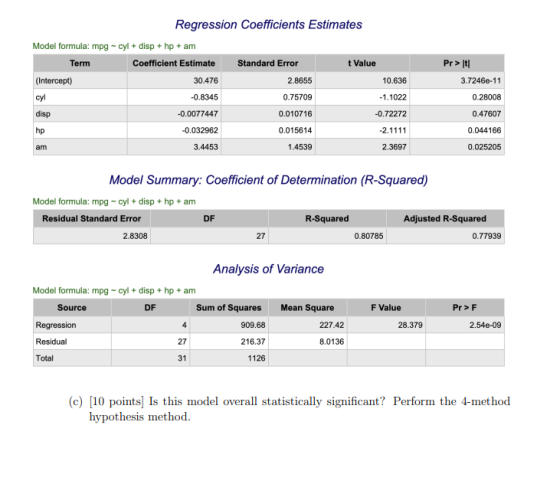
Task: Select the intercept t value 10.636
Action: (394, 81)
